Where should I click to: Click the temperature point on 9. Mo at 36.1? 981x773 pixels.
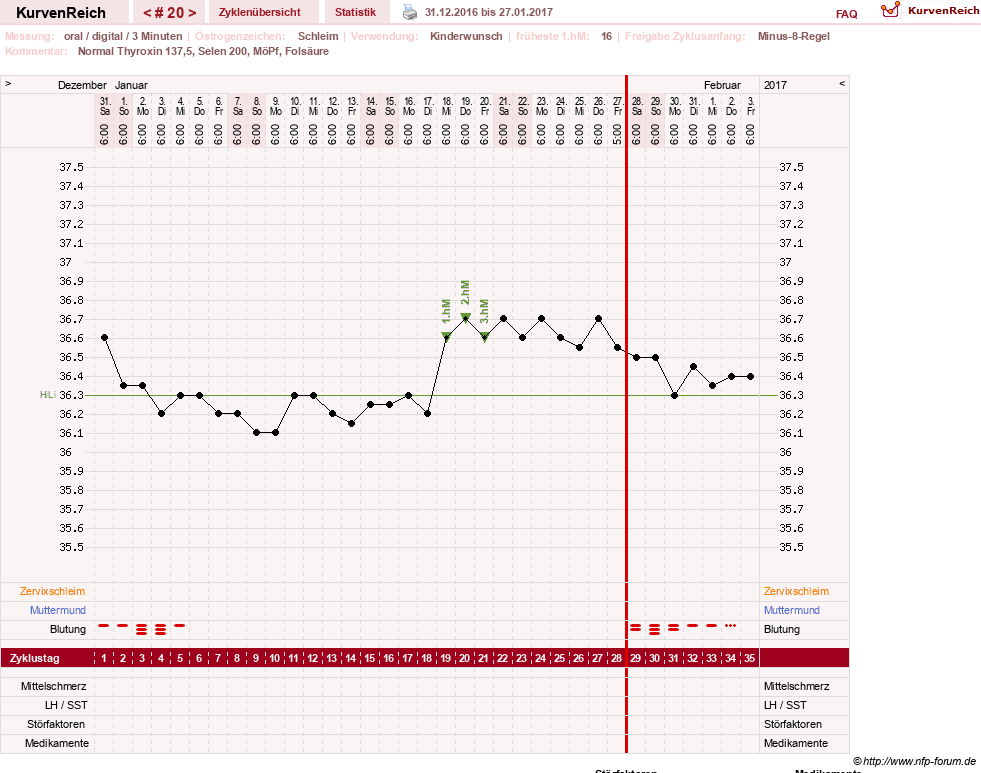tap(275, 432)
